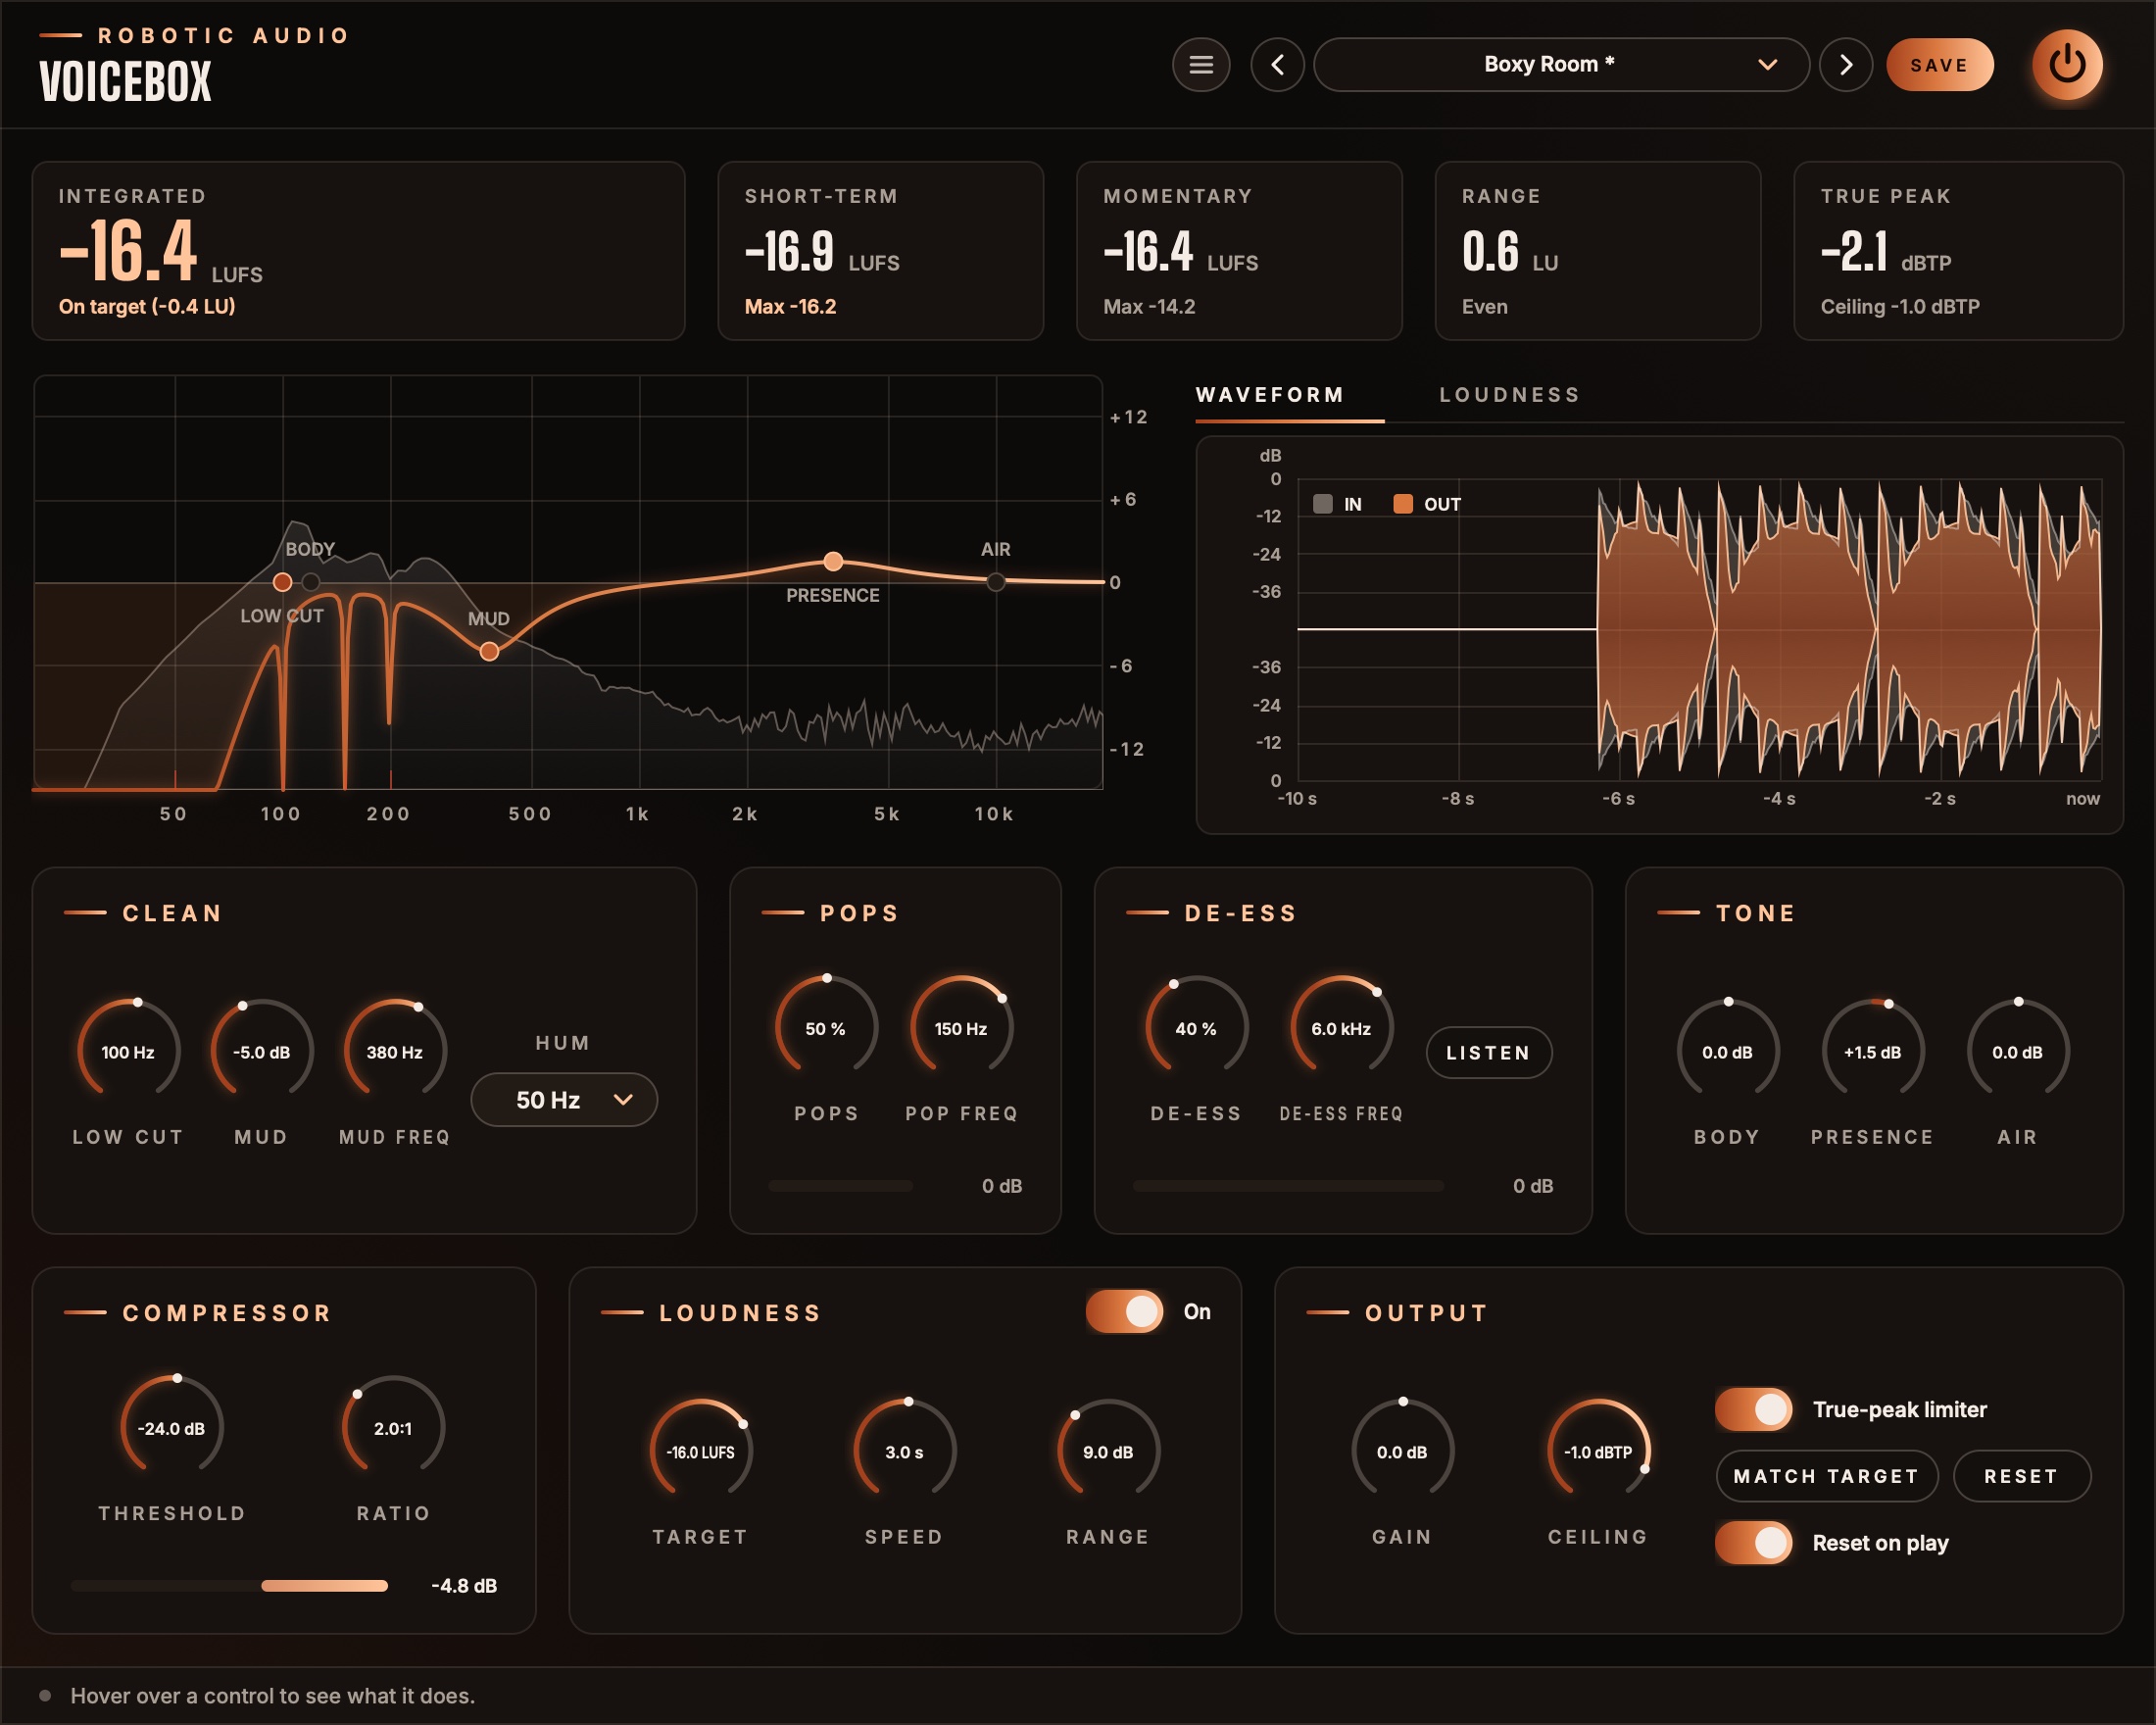Select the Presence EQ node on curve
Screen dimensions: 2156x1725
point(833,561)
